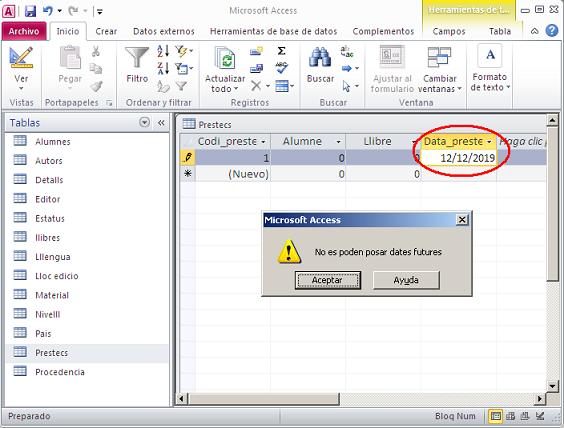This screenshot has width=564, height=428.
Task: Minimize the ribbon with the caret icon
Action: (535, 31)
